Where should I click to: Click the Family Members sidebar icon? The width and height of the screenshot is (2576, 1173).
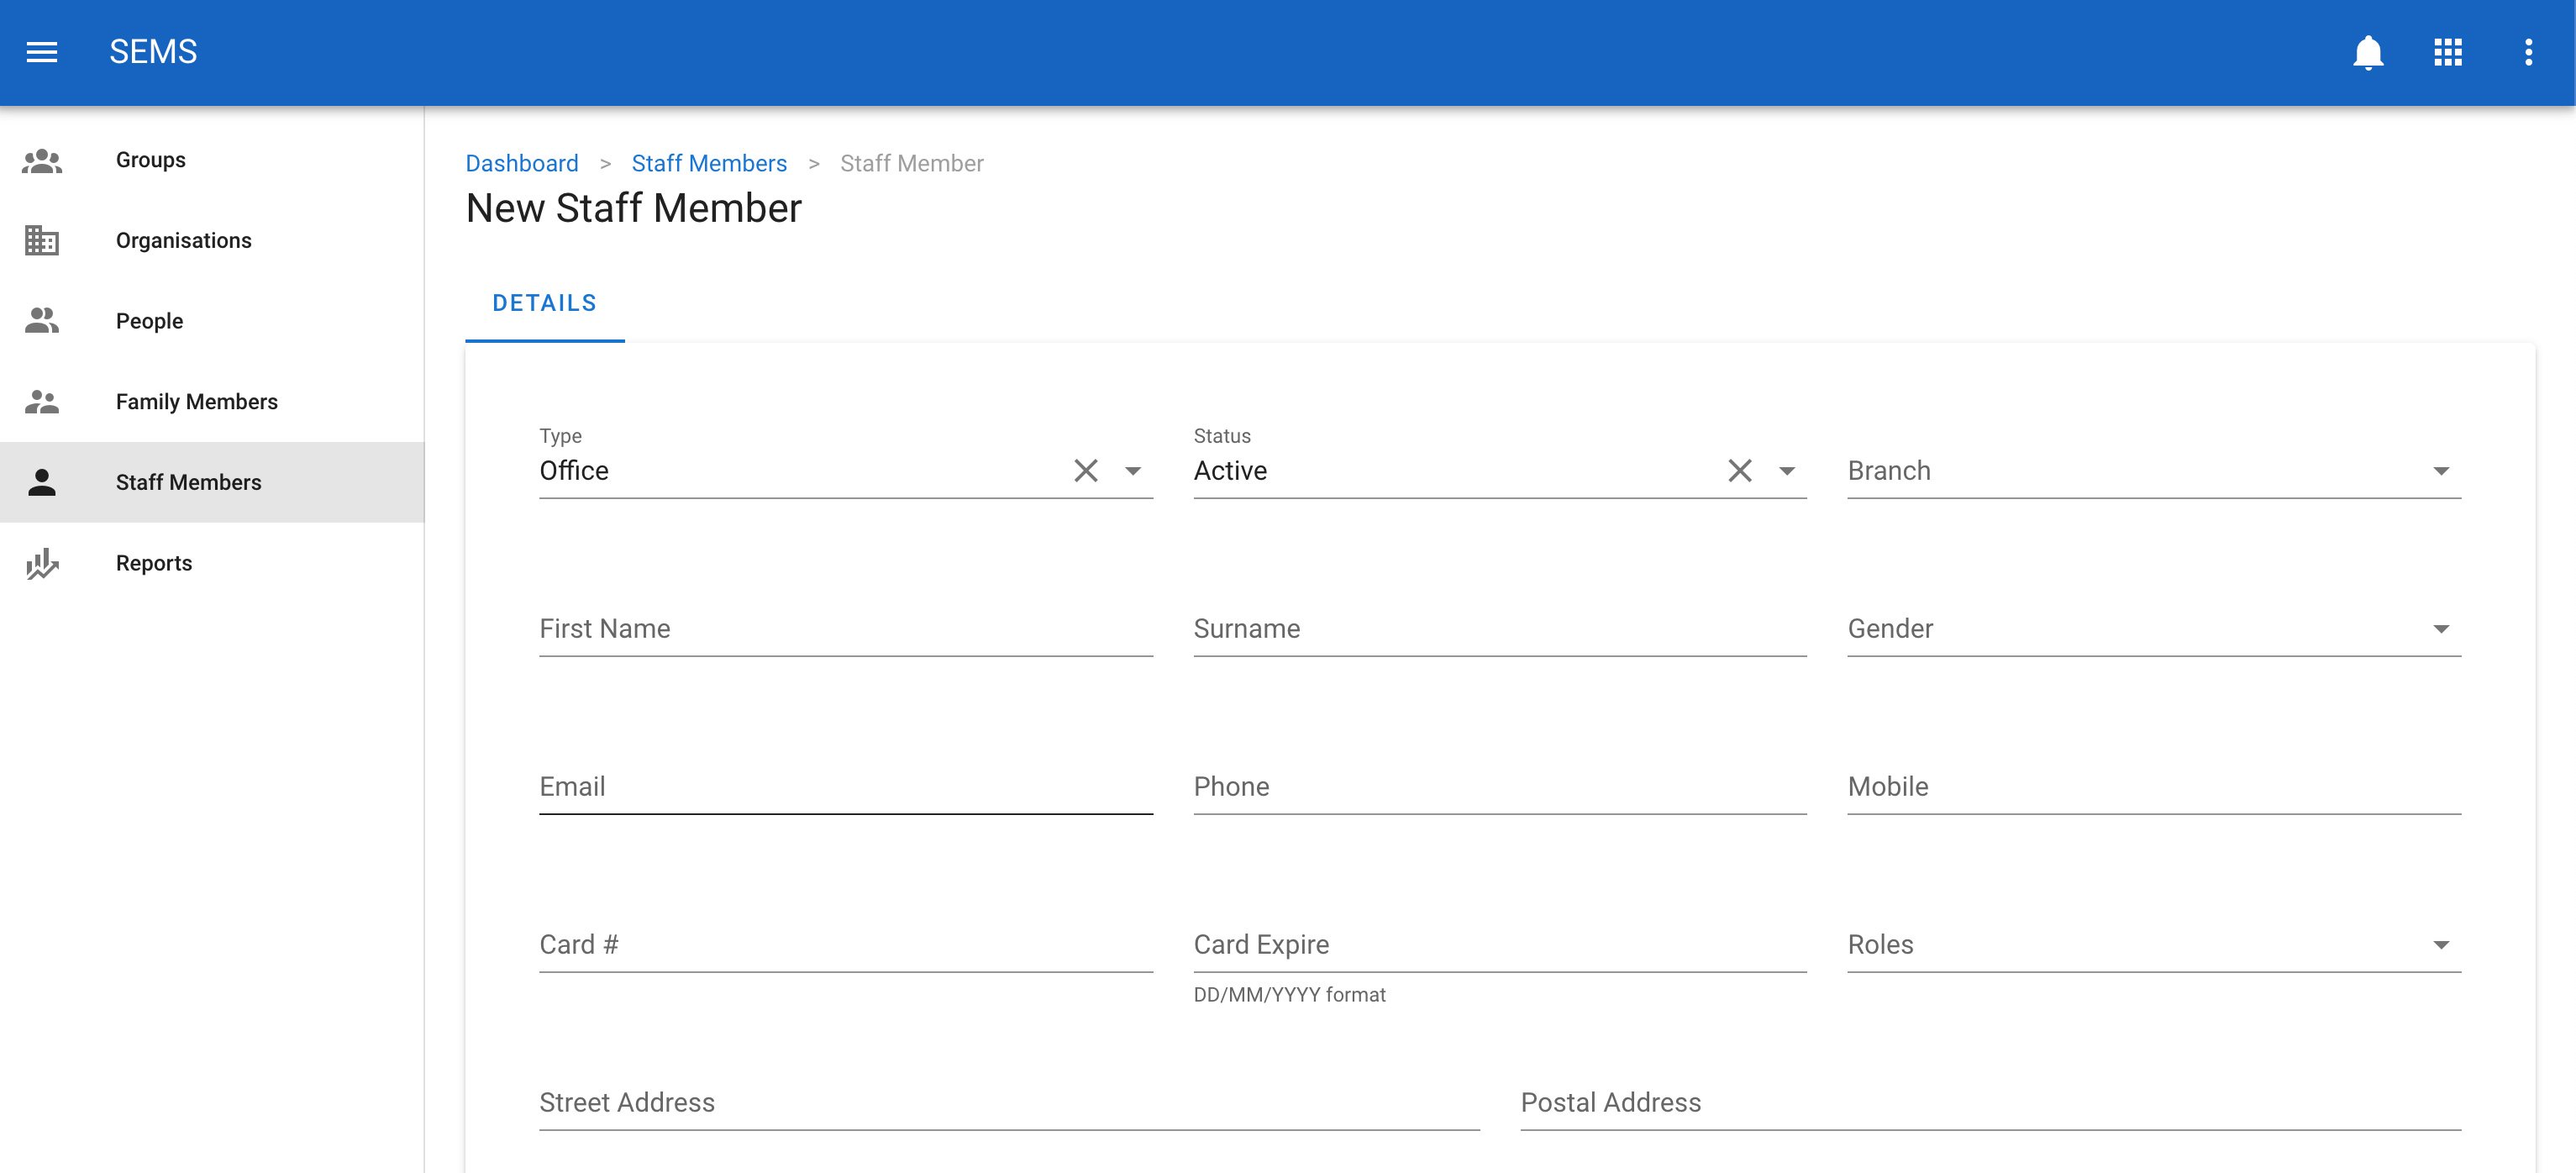[x=41, y=402]
